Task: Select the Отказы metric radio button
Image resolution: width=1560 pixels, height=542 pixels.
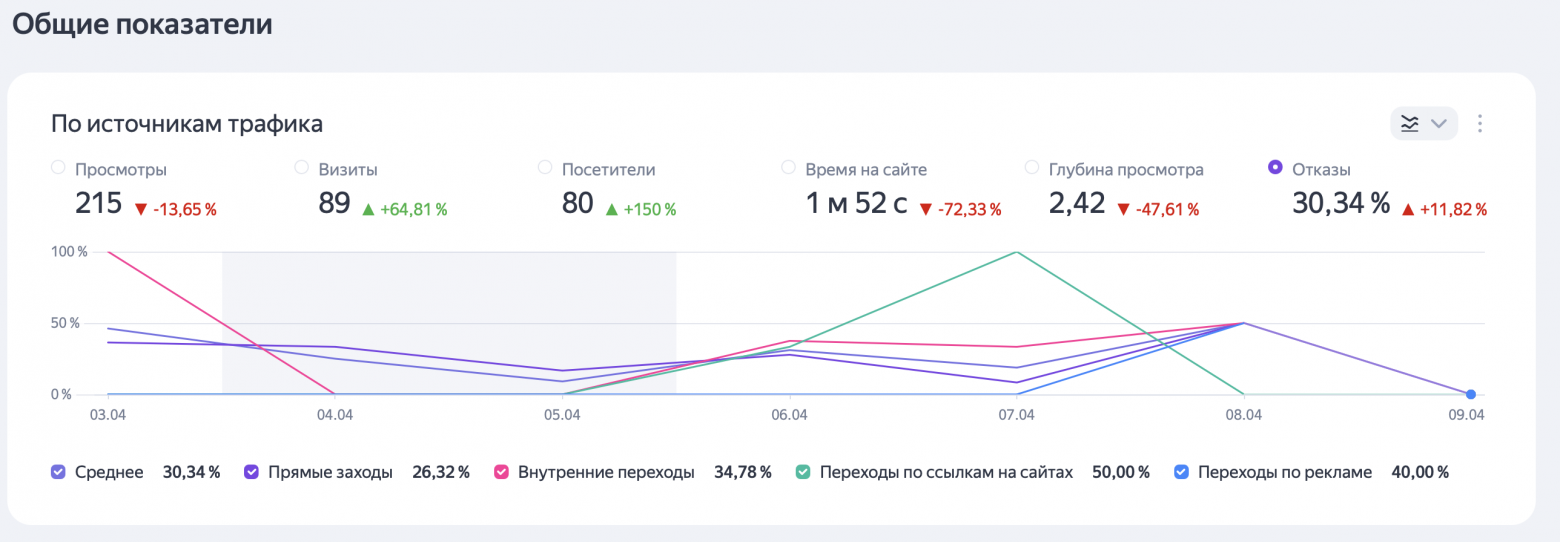Action: point(1275,168)
